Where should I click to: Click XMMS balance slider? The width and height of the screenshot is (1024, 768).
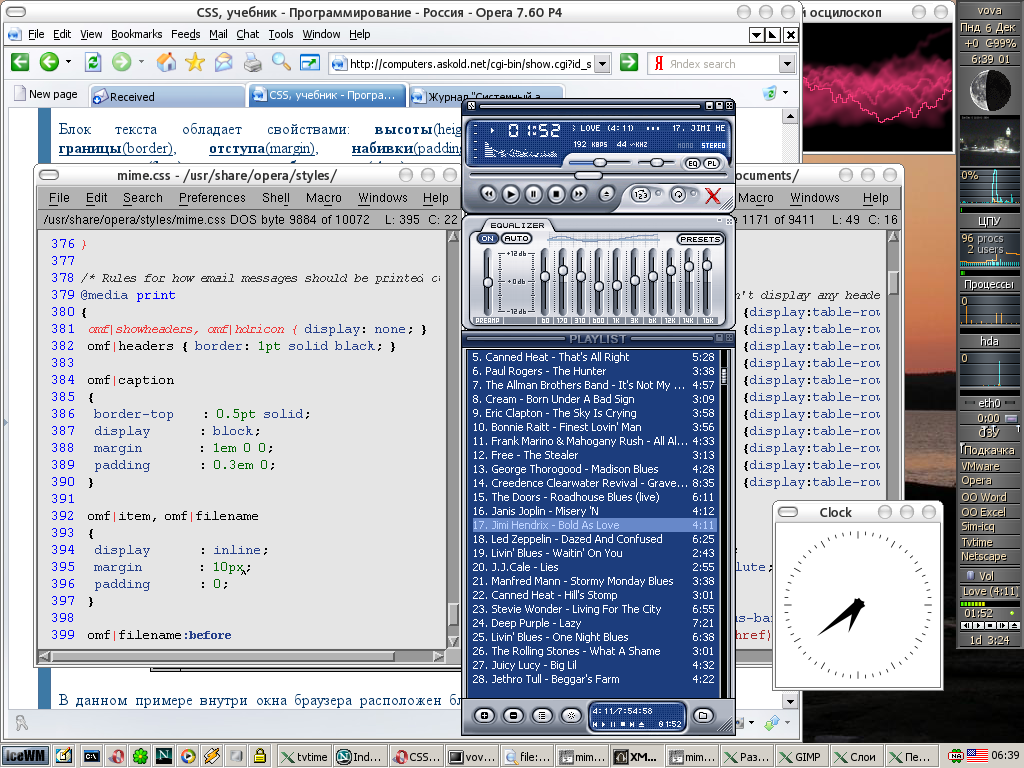[x=657, y=163]
